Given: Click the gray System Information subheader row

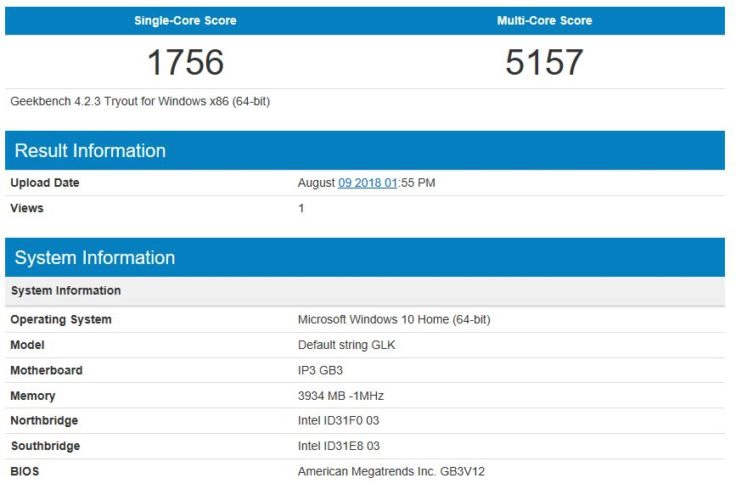Looking at the screenshot, I should (x=65, y=291).
